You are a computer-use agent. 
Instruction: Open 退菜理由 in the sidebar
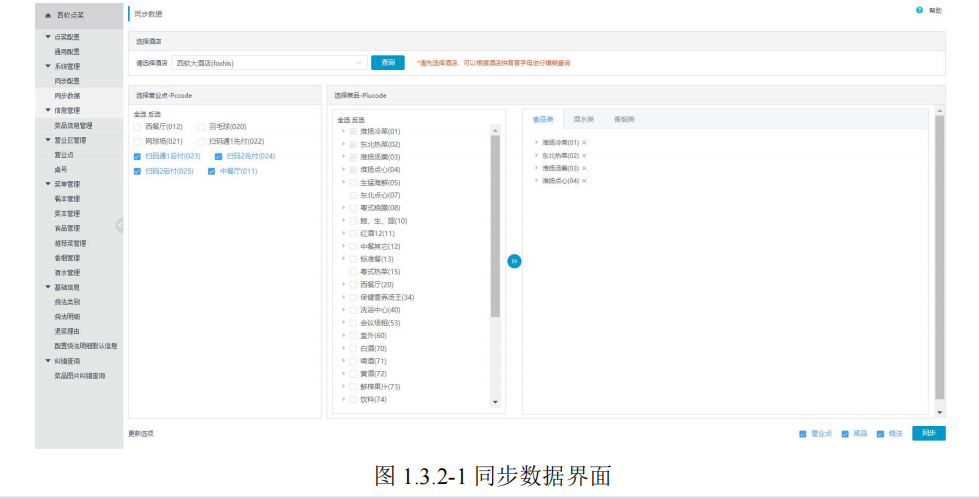click(x=67, y=332)
